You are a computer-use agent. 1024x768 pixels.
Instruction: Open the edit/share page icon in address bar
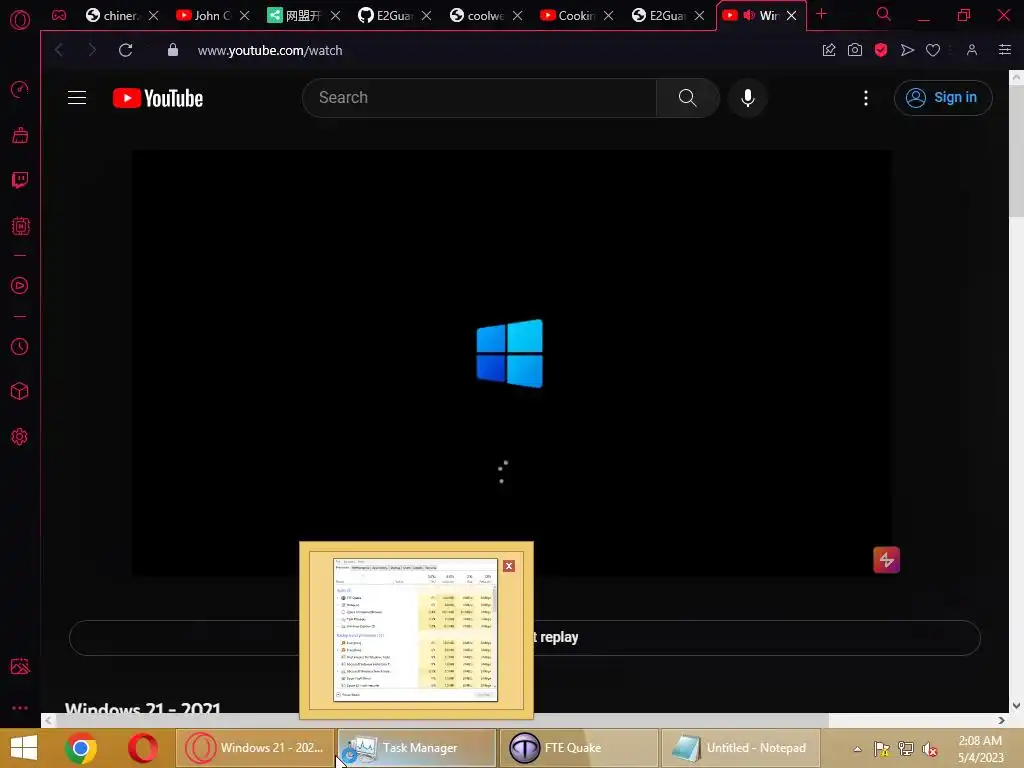829,50
